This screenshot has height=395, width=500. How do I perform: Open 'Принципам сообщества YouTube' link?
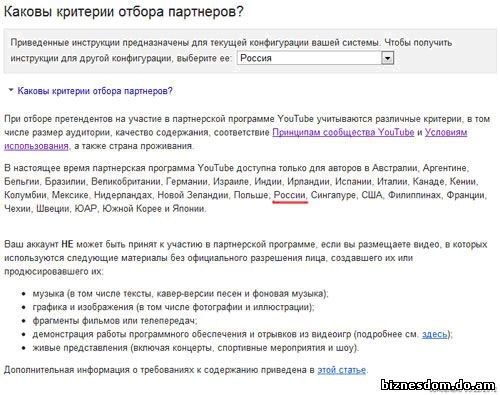click(x=343, y=132)
